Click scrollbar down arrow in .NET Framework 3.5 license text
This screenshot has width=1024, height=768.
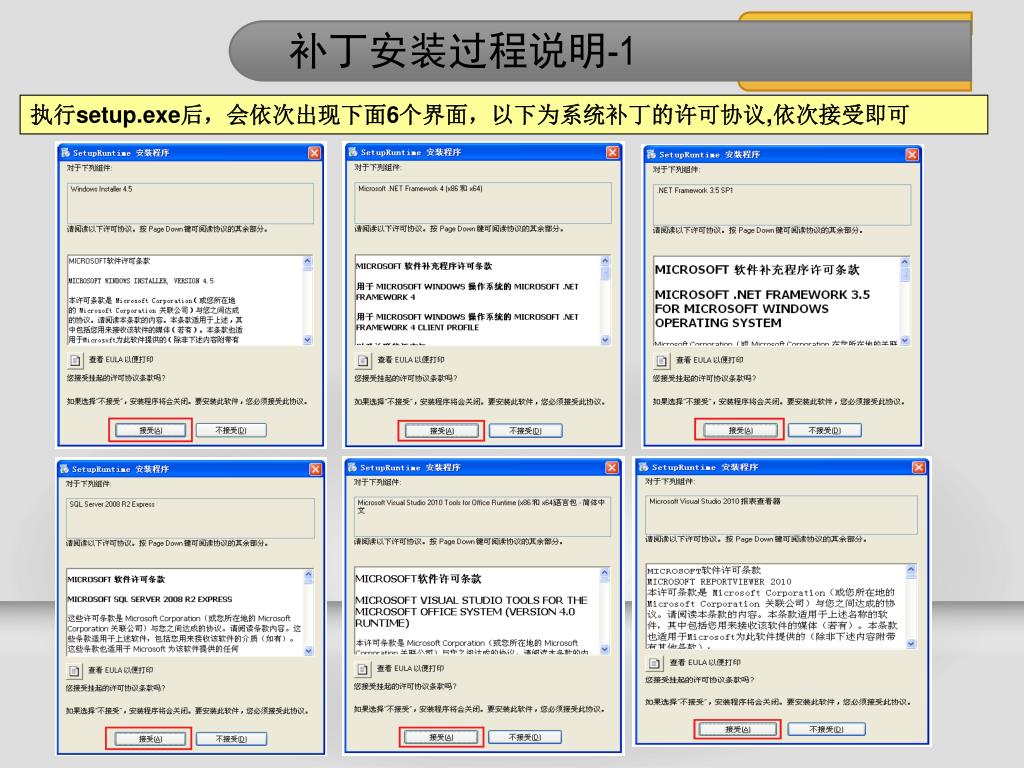(904, 340)
